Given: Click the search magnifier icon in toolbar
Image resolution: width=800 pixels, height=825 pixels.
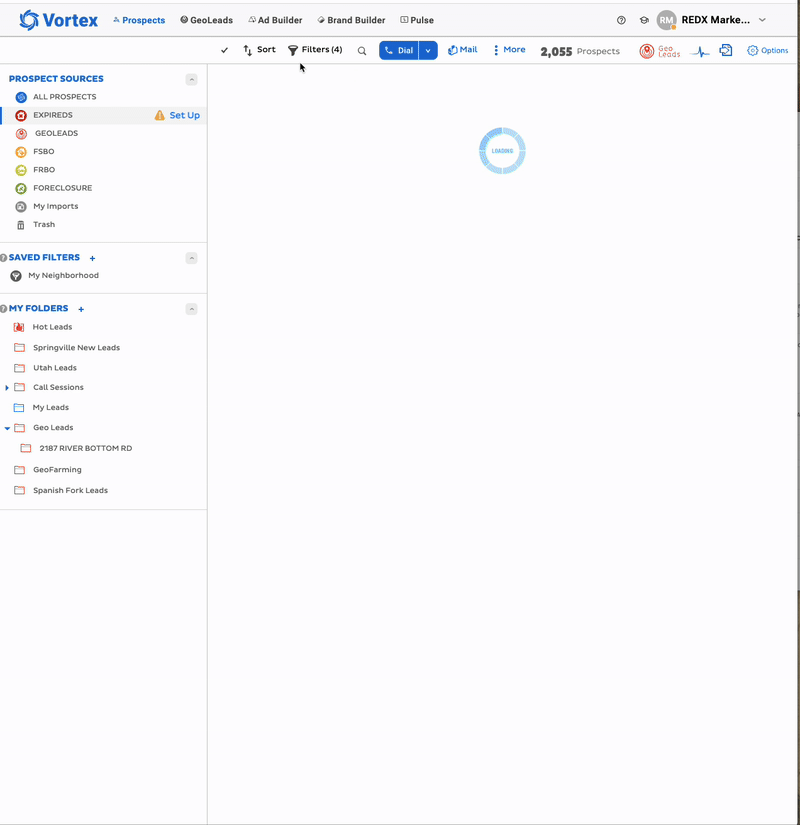Looking at the screenshot, I should 362,50.
